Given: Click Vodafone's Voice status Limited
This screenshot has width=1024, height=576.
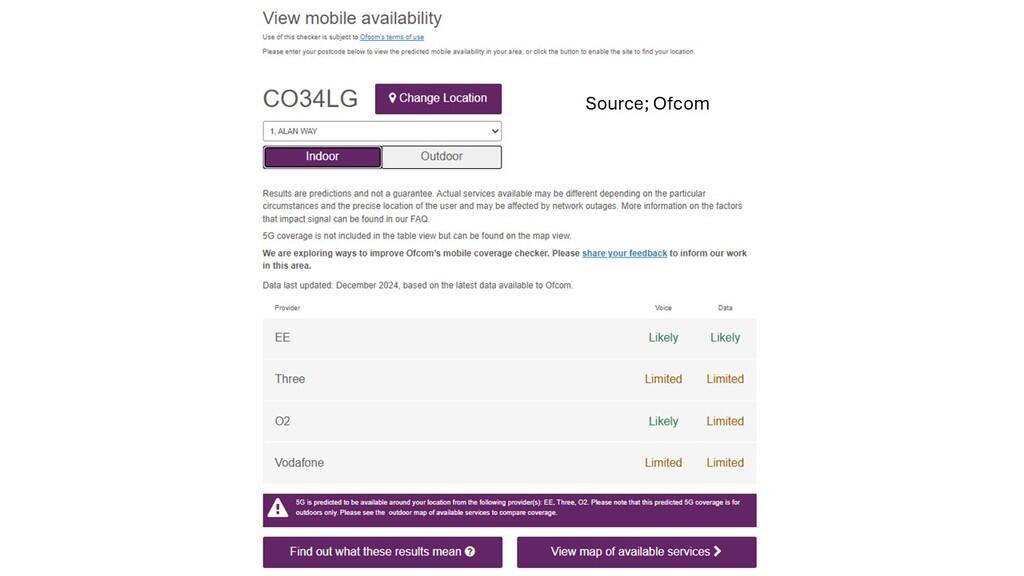Looking at the screenshot, I should pos(663,463).
